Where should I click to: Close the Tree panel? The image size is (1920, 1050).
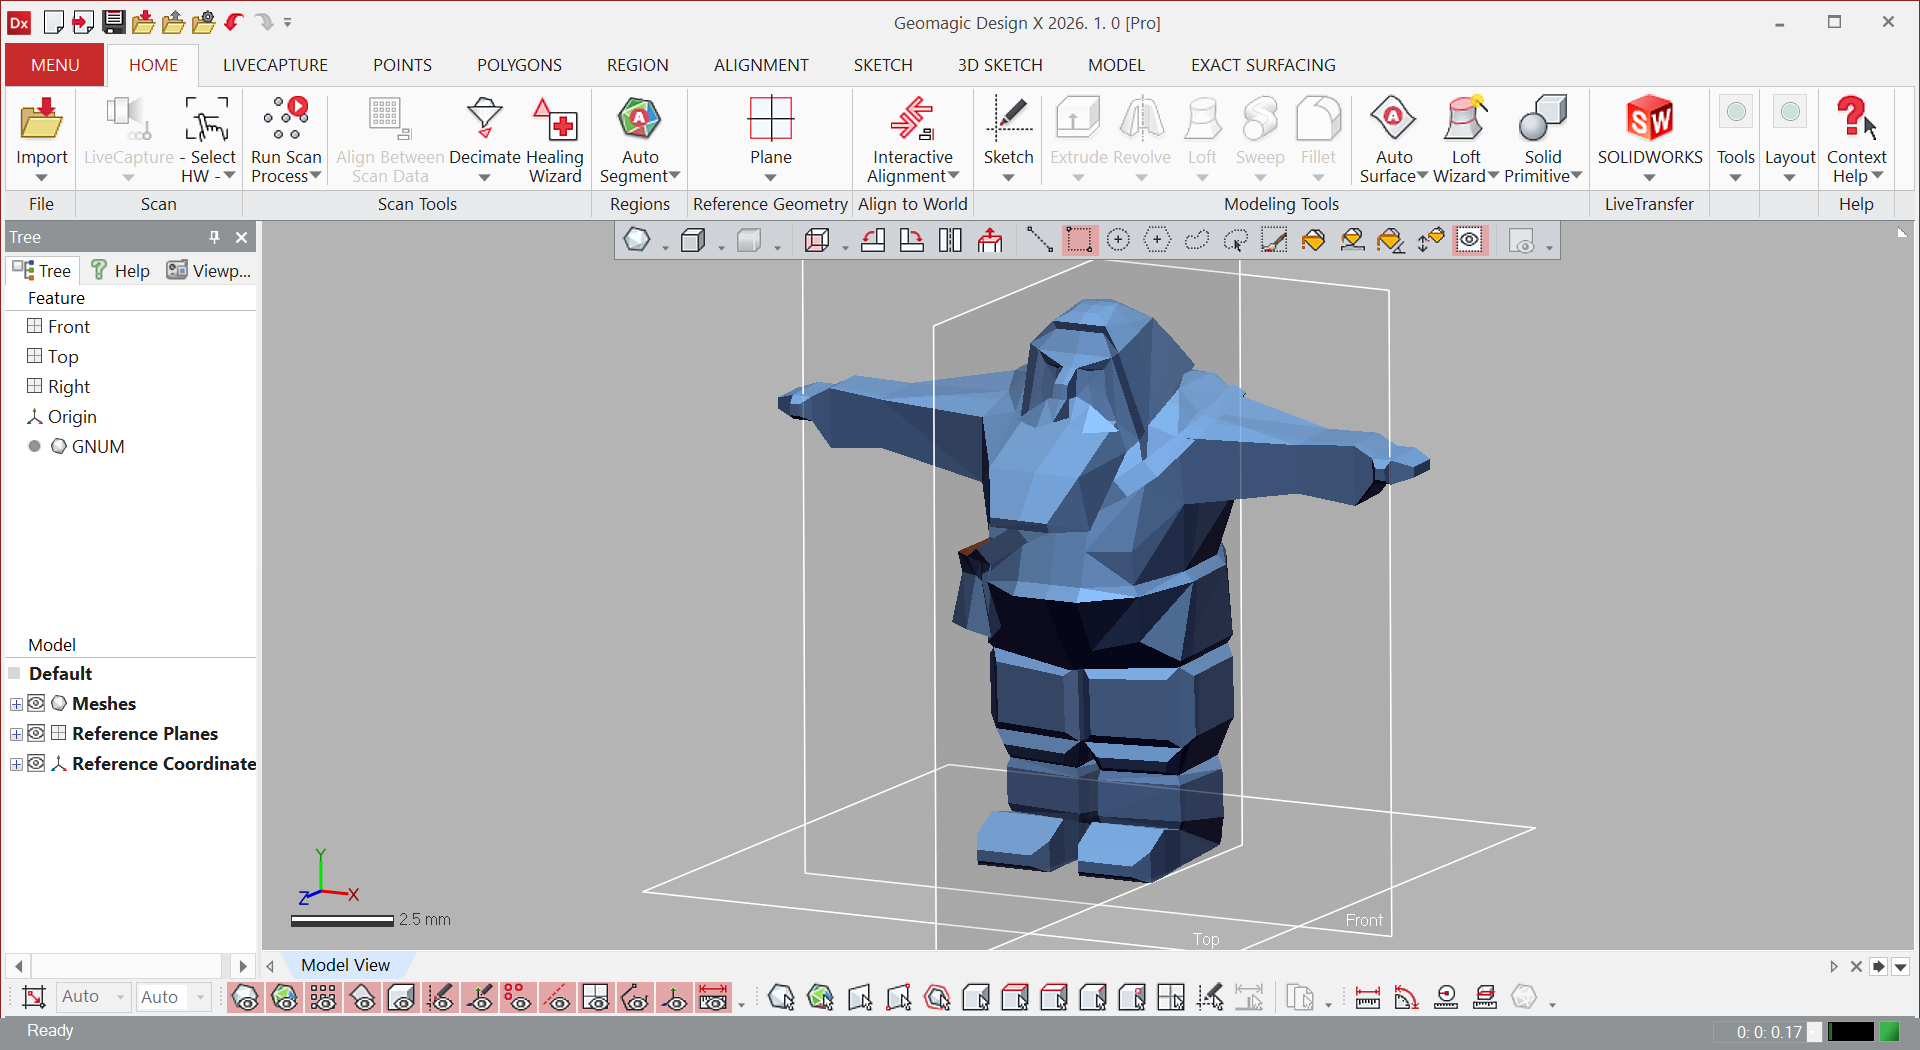pos(241,237)
